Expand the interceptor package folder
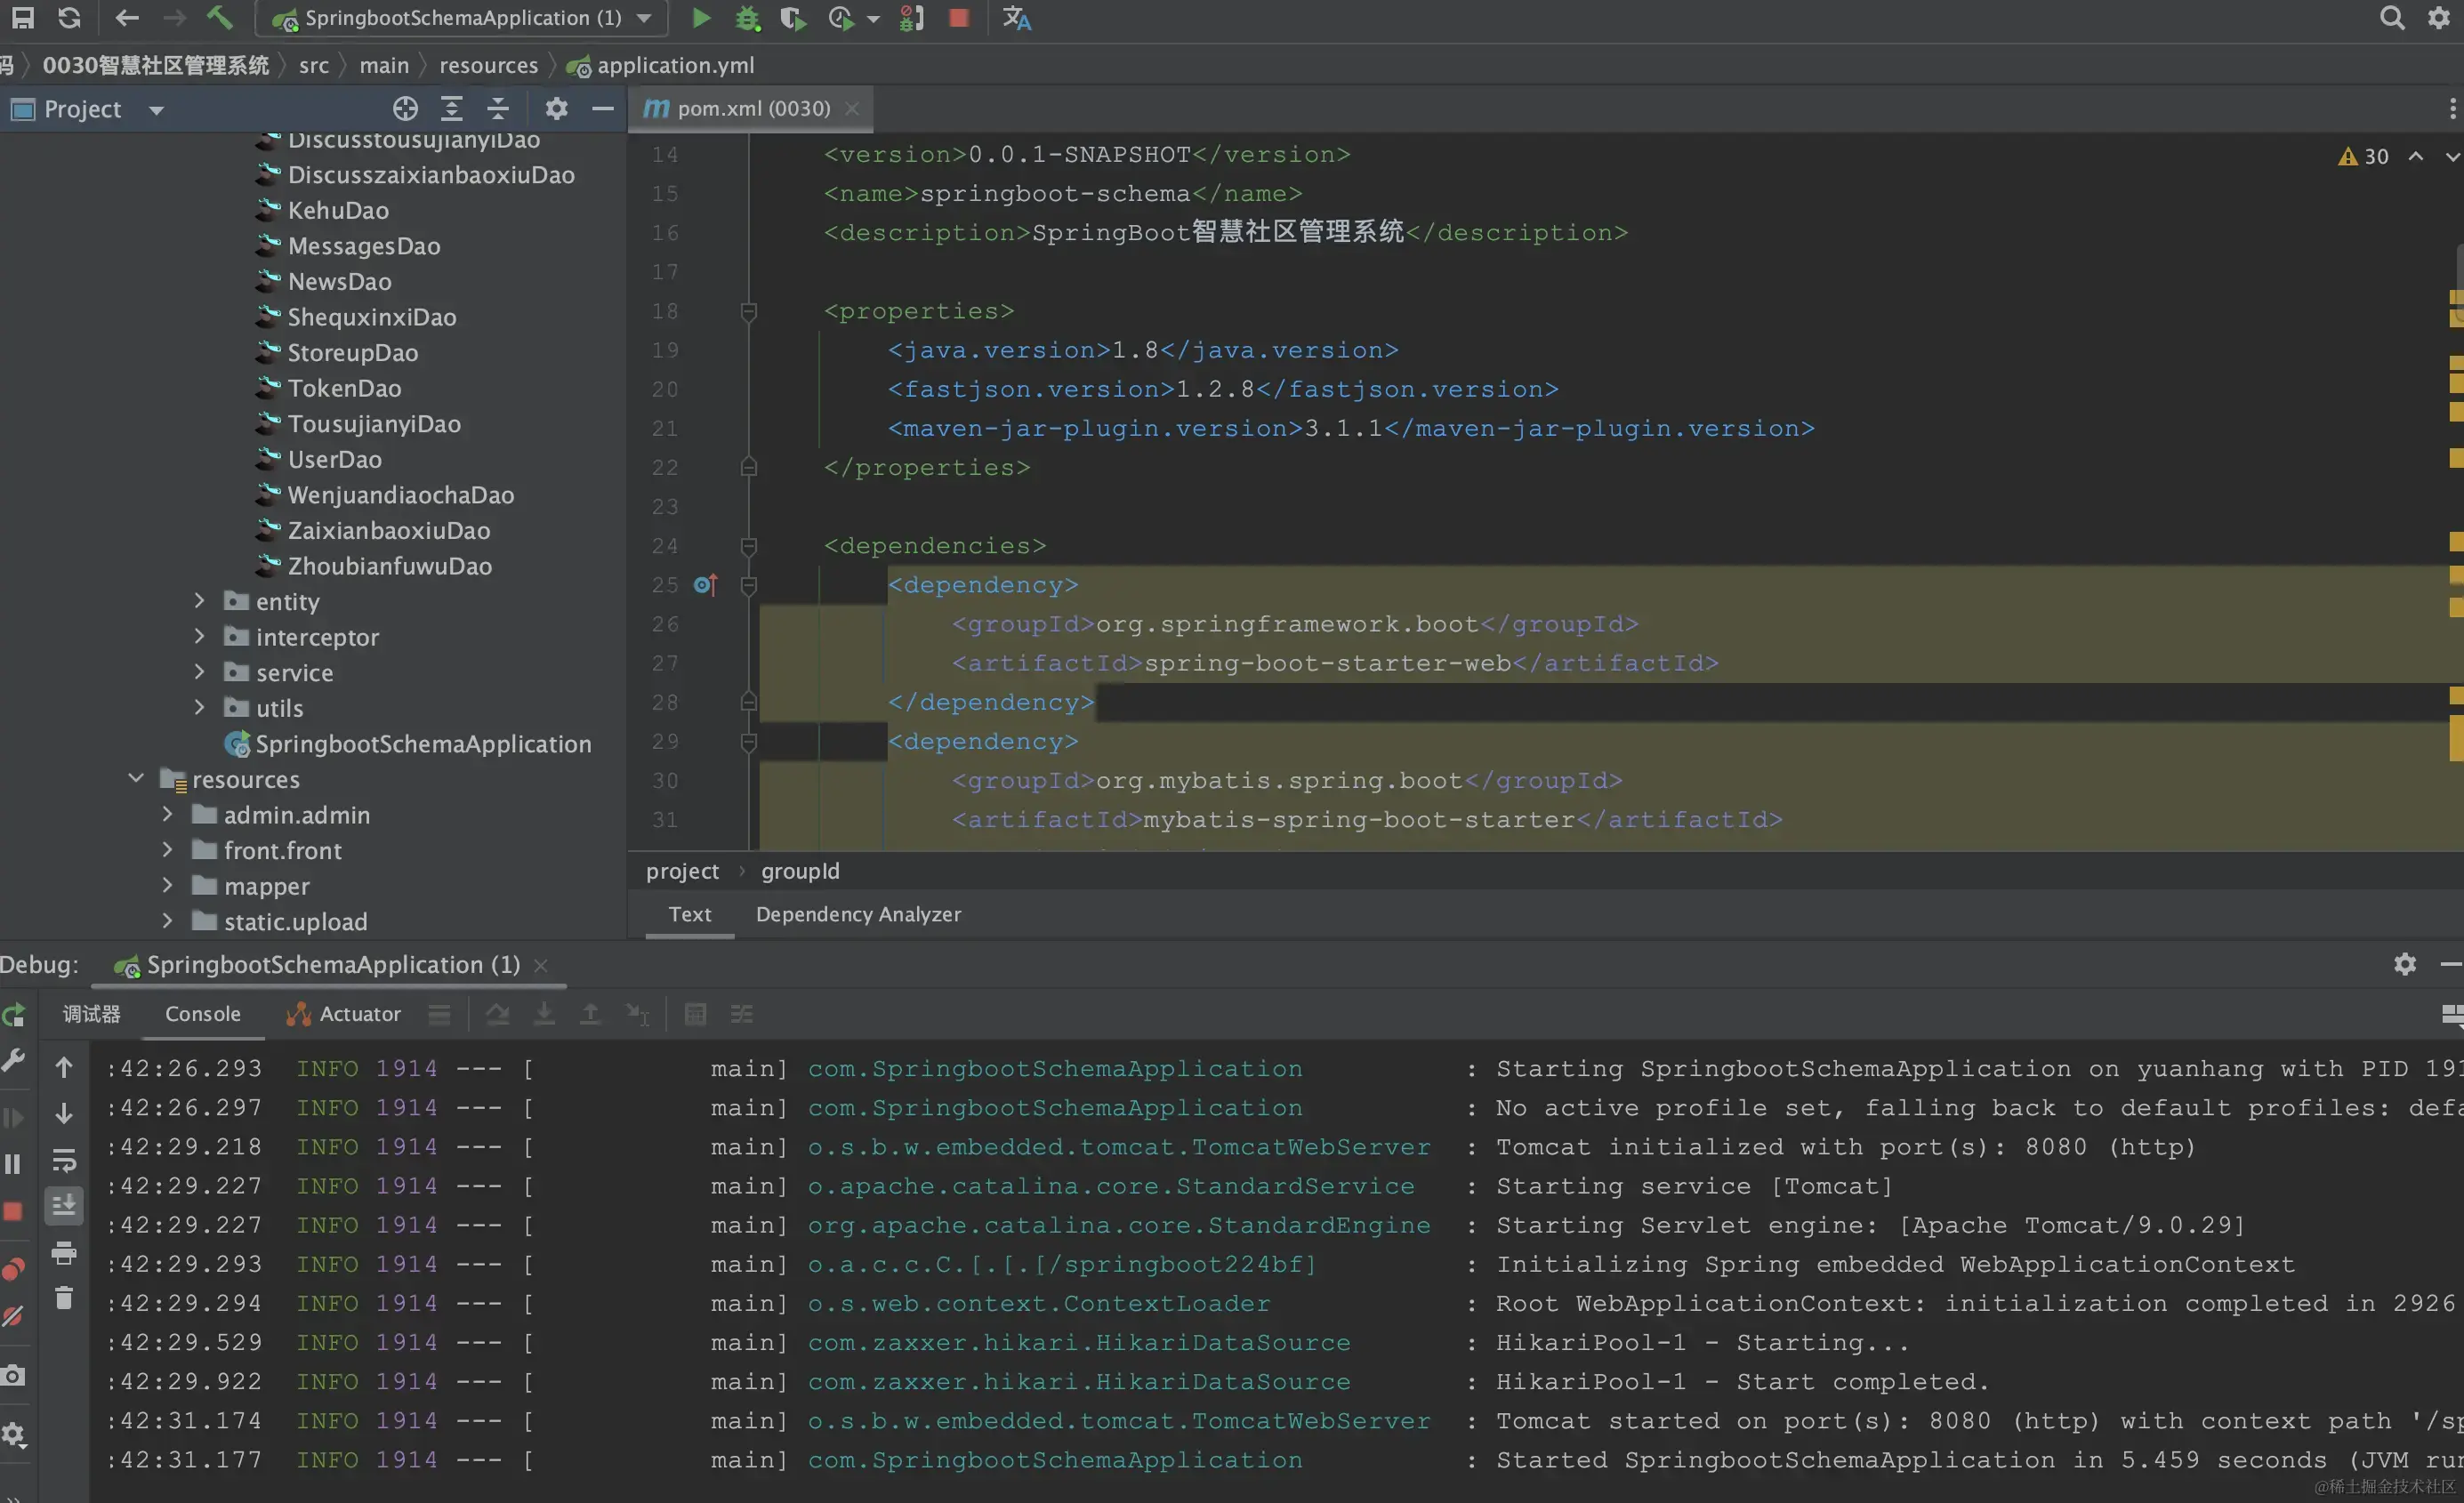 click(x=199, y=636)
